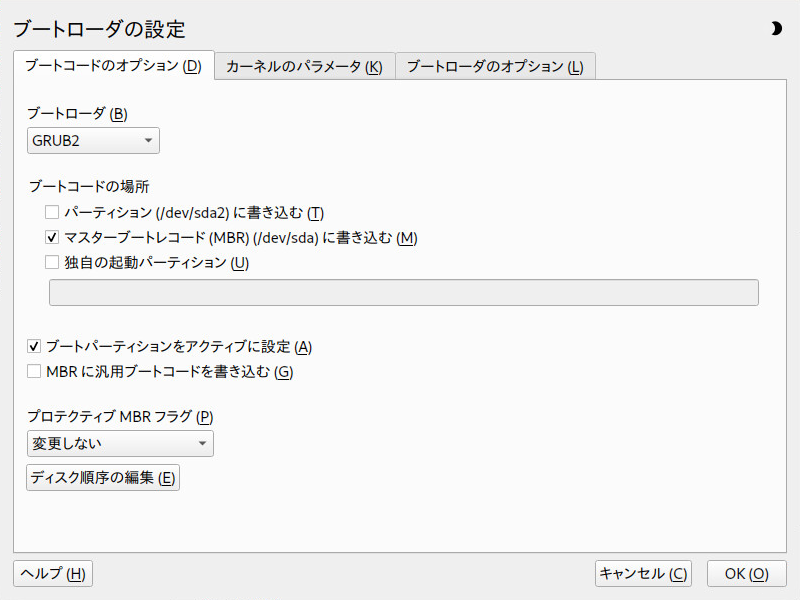Open the GRUB2 bootloader dropdown

[92, 140]
